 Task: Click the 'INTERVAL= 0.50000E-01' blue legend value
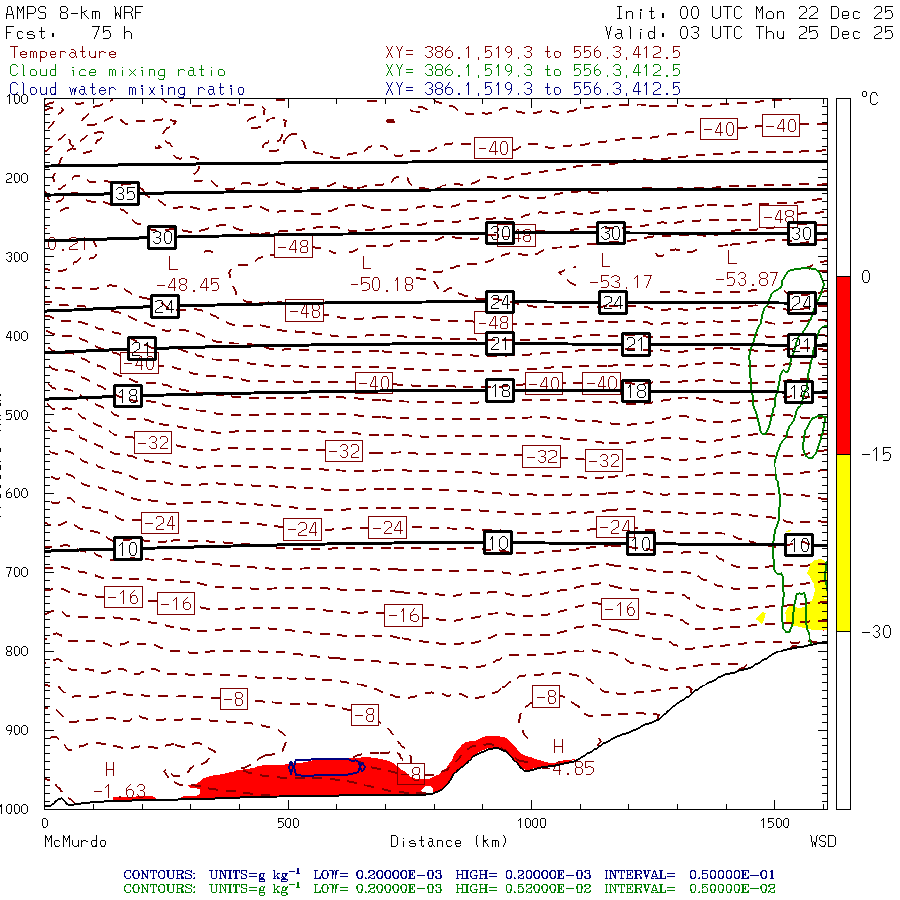689,875
